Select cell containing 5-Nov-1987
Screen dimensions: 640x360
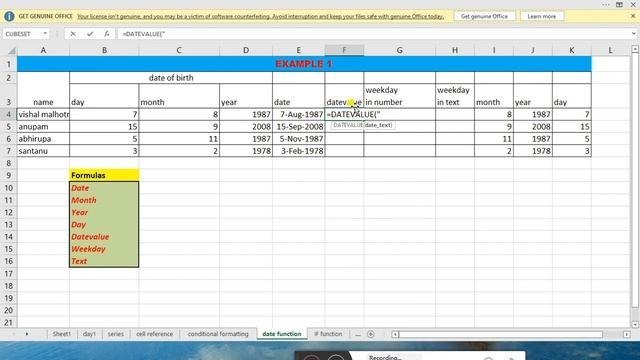point(299,139)
